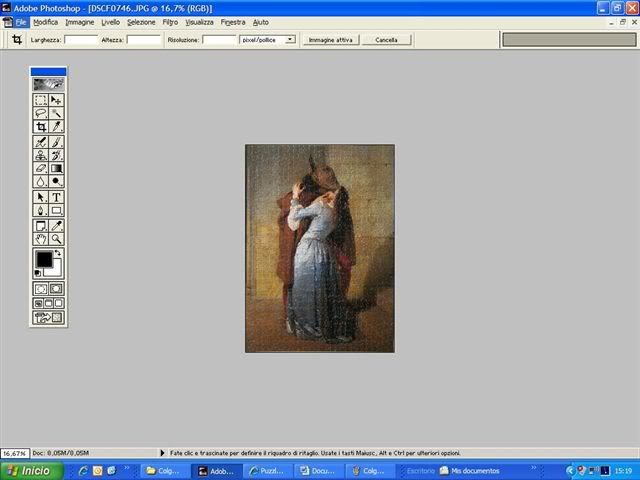Select the Lasso tool
The width and height of the screenshot is (640, 480).
coord(40,113)
